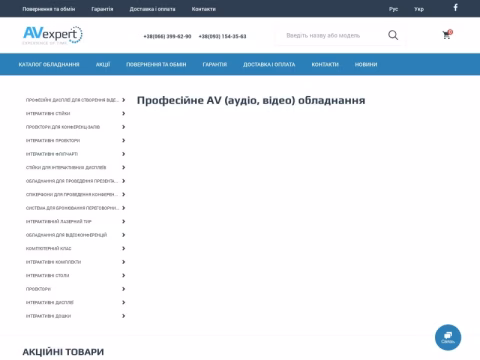Open ІНТЕРАКТИВНІ ДОШКИ category

48,316
